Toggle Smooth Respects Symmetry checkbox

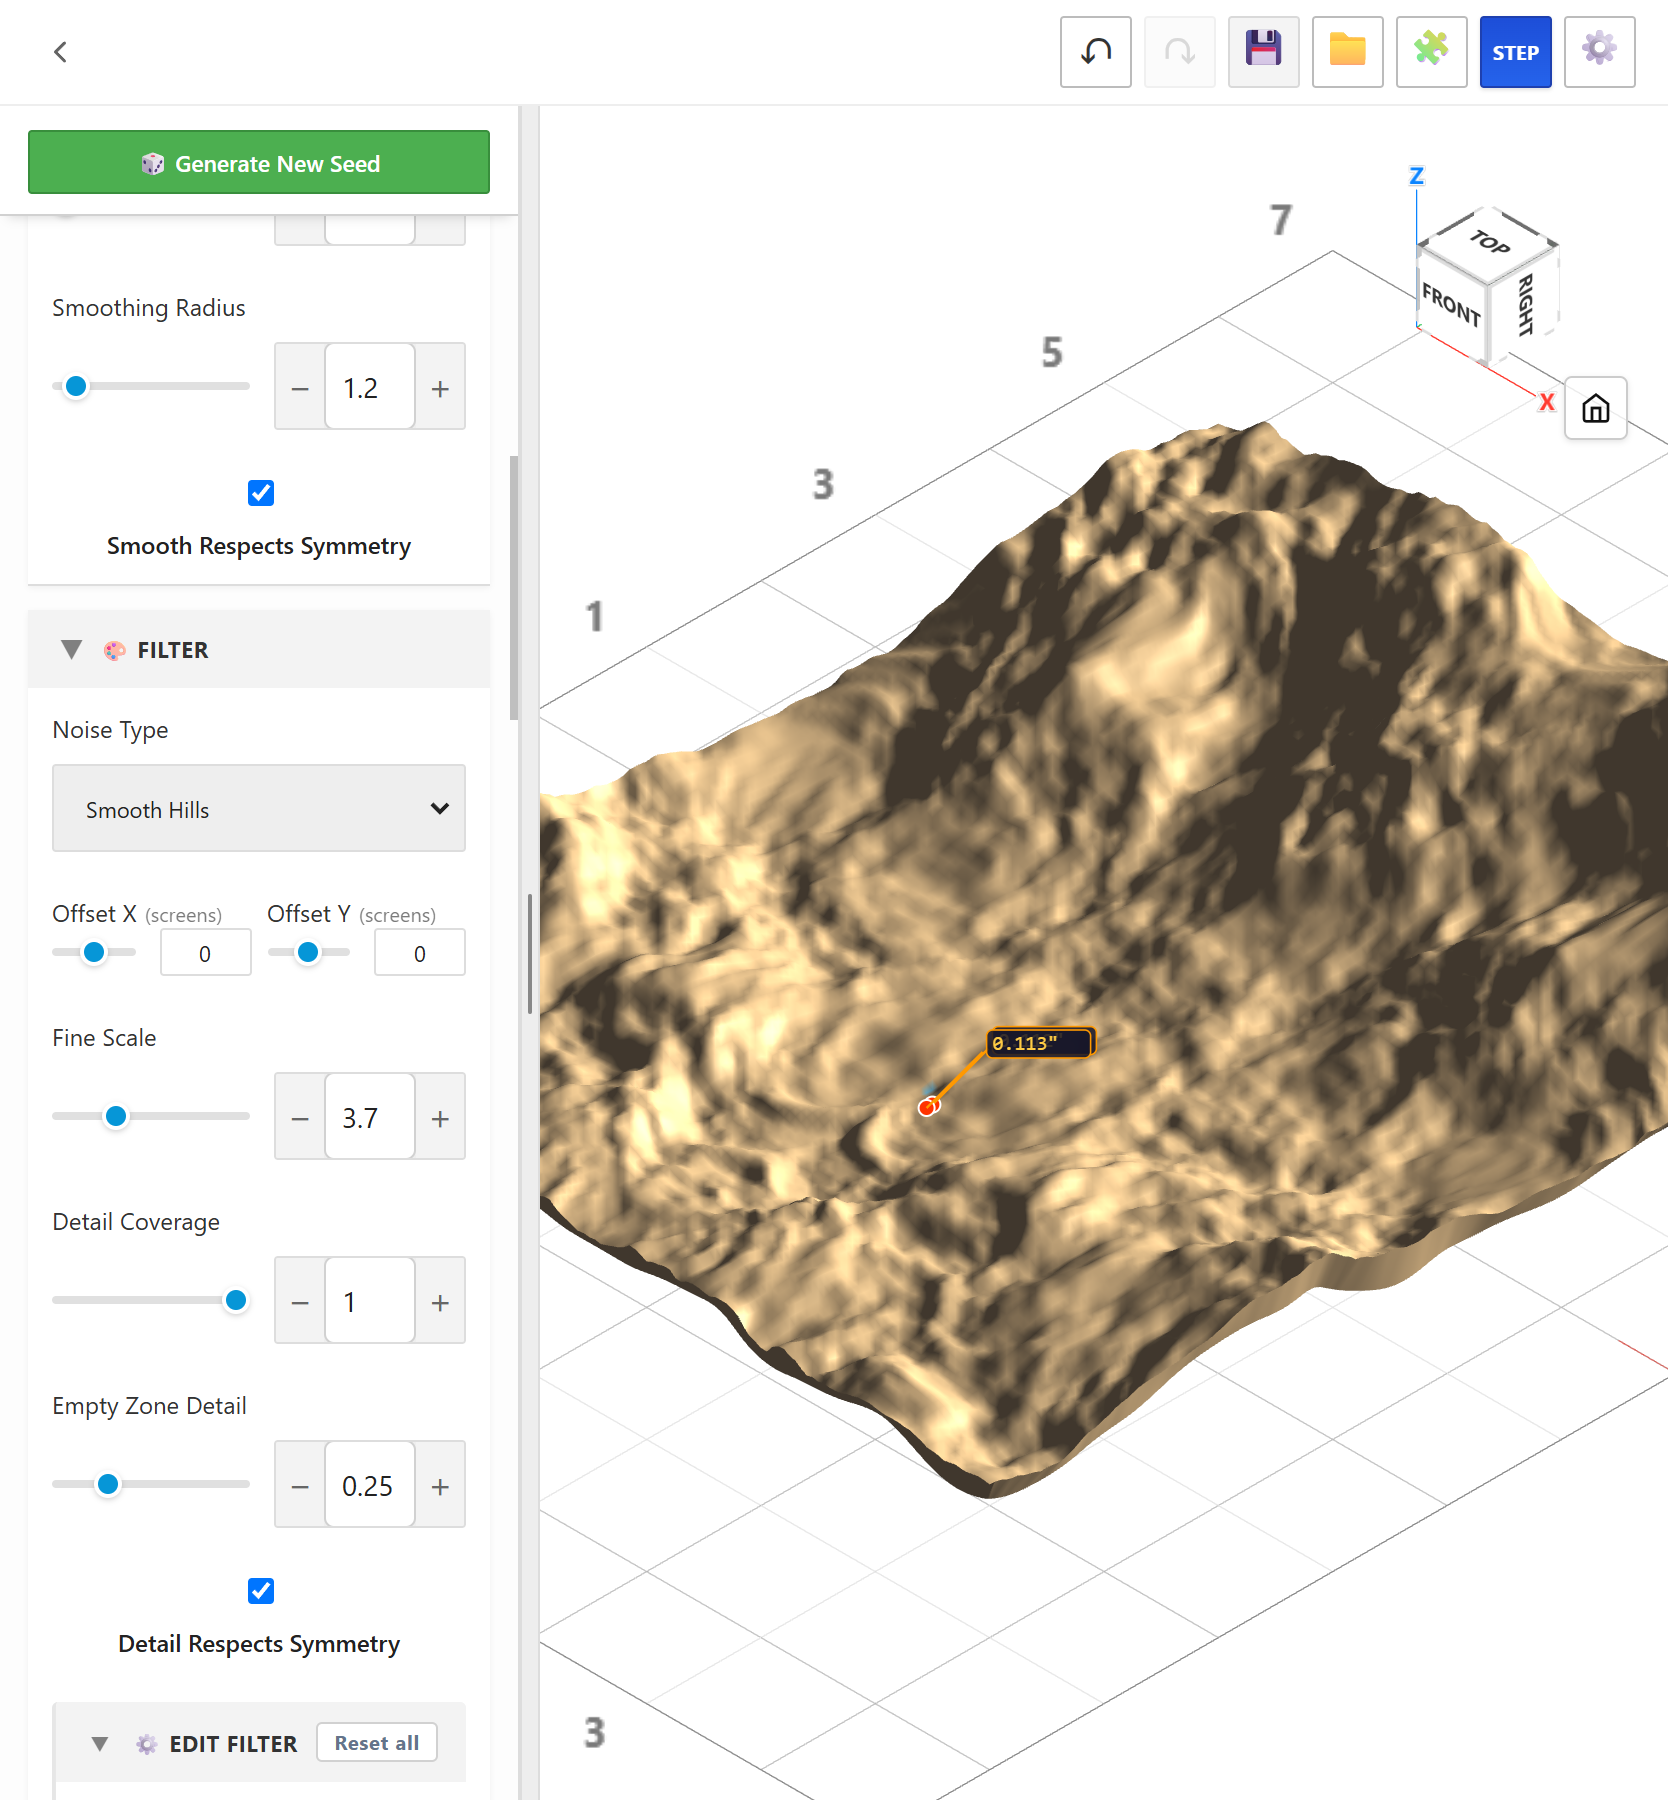(x=261, y=493)
